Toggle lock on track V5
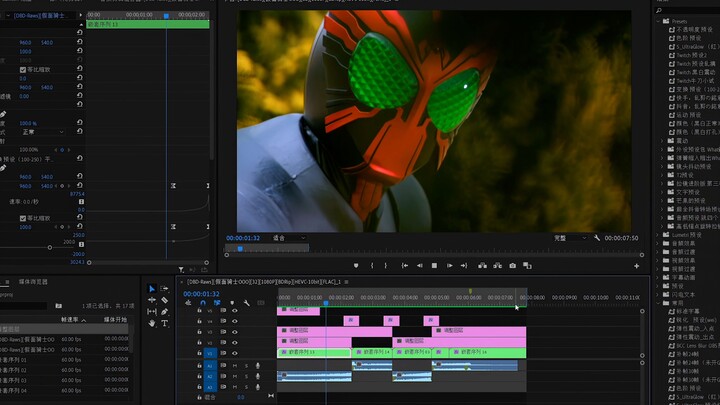Image resolution: width=720 pixels, height=405 pixels. (199, 310)
